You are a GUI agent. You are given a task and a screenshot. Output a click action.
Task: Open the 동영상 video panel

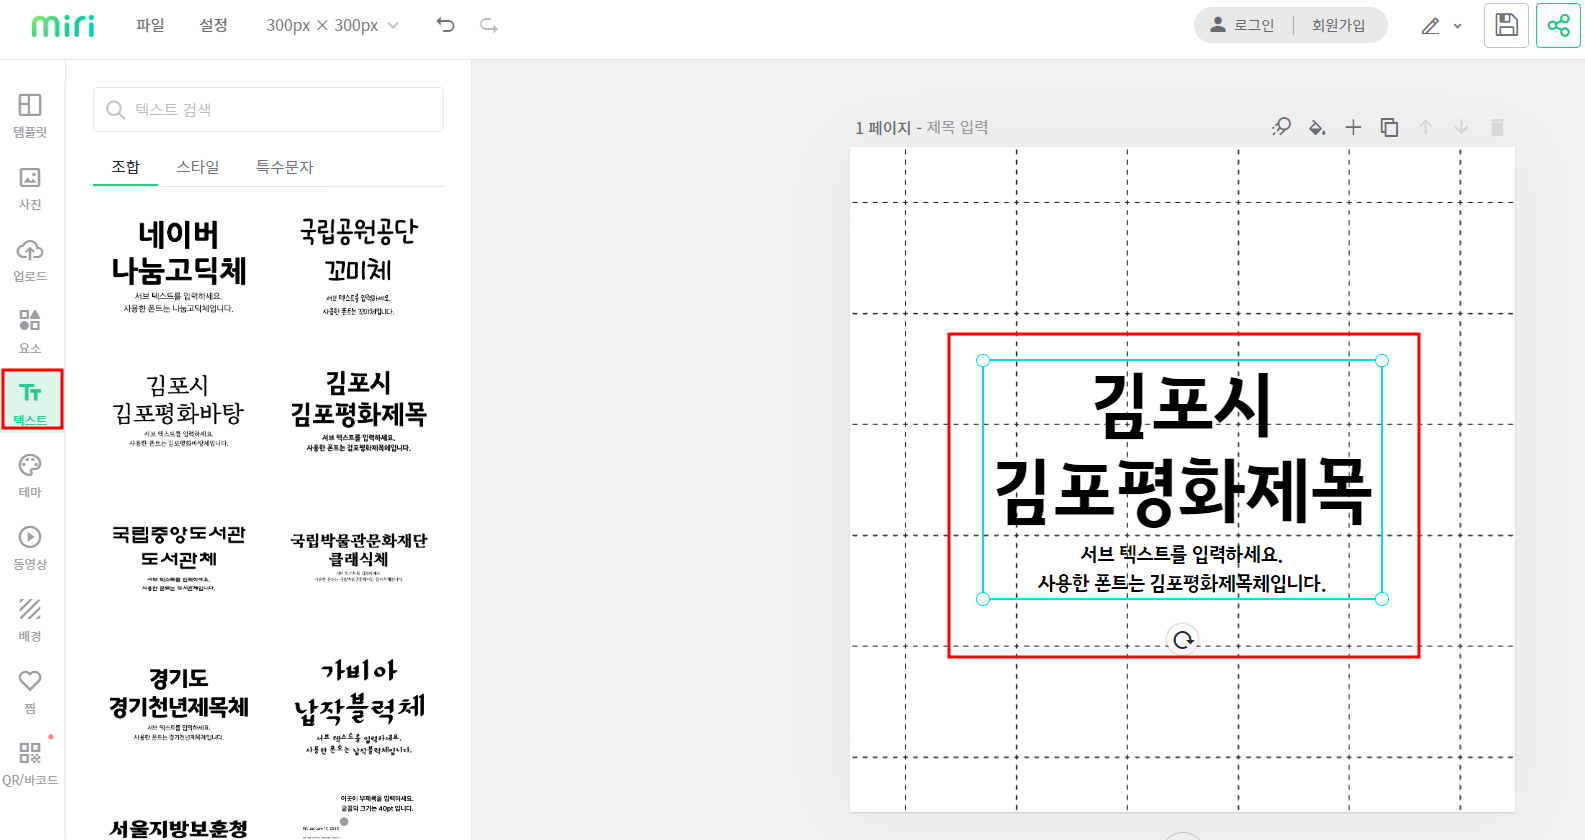click(30, 548)
